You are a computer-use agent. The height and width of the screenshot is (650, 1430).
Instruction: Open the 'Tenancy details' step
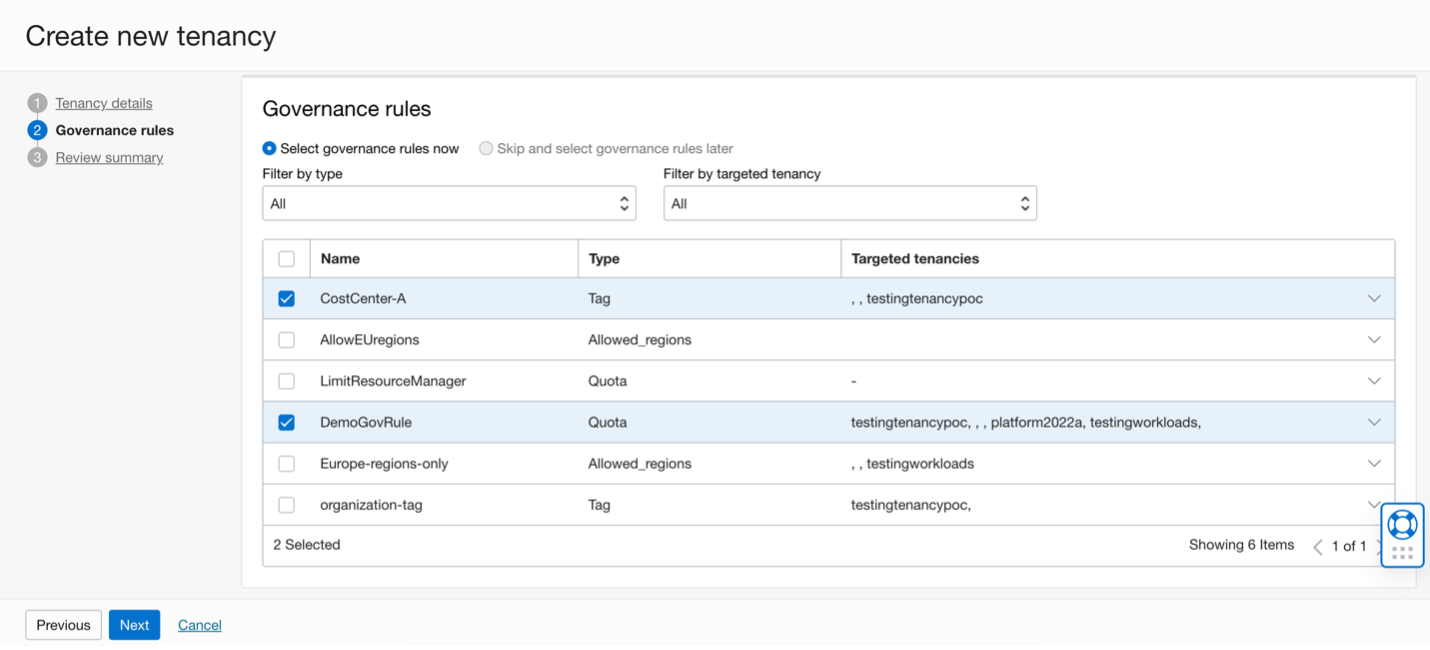[x=103, y=102]
